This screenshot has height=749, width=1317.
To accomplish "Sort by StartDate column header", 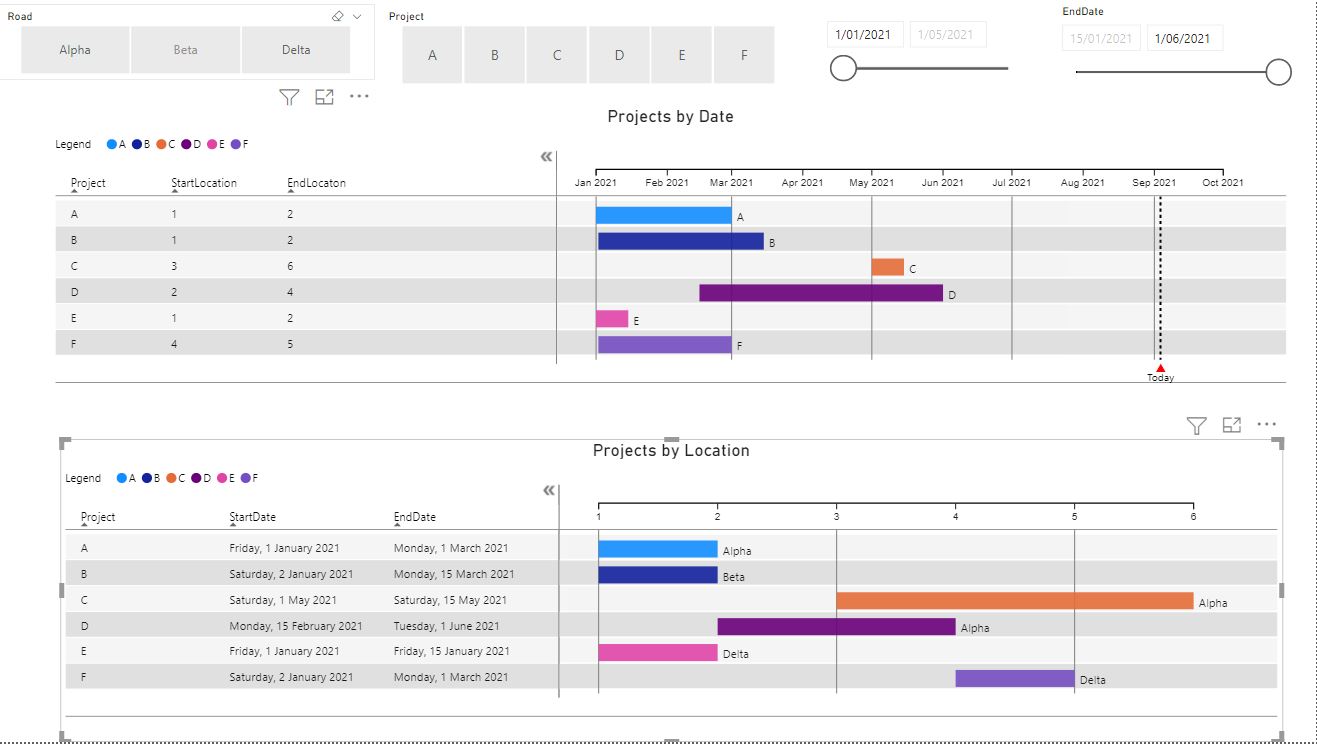I will click(x=252, y=517).
